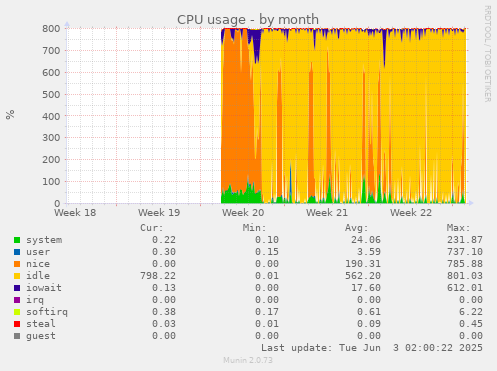Click the 'Max:' column header
Screen dimensions: 497x371
coord(458,228)
